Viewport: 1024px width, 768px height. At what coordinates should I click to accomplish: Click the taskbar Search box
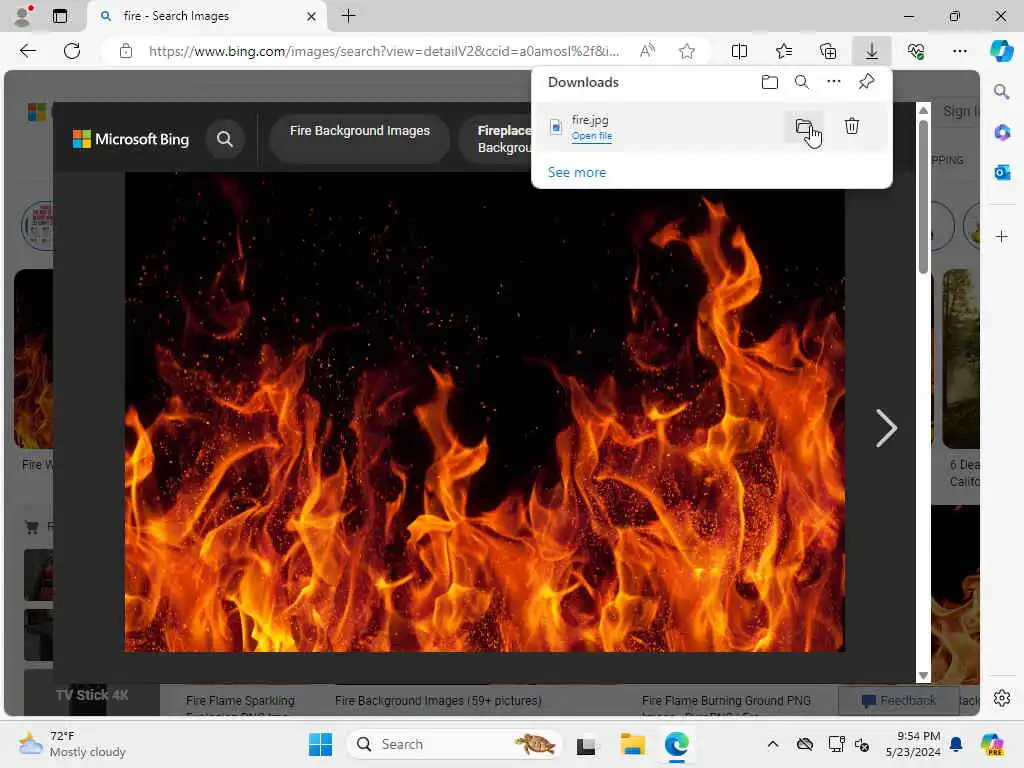point(455,744)
